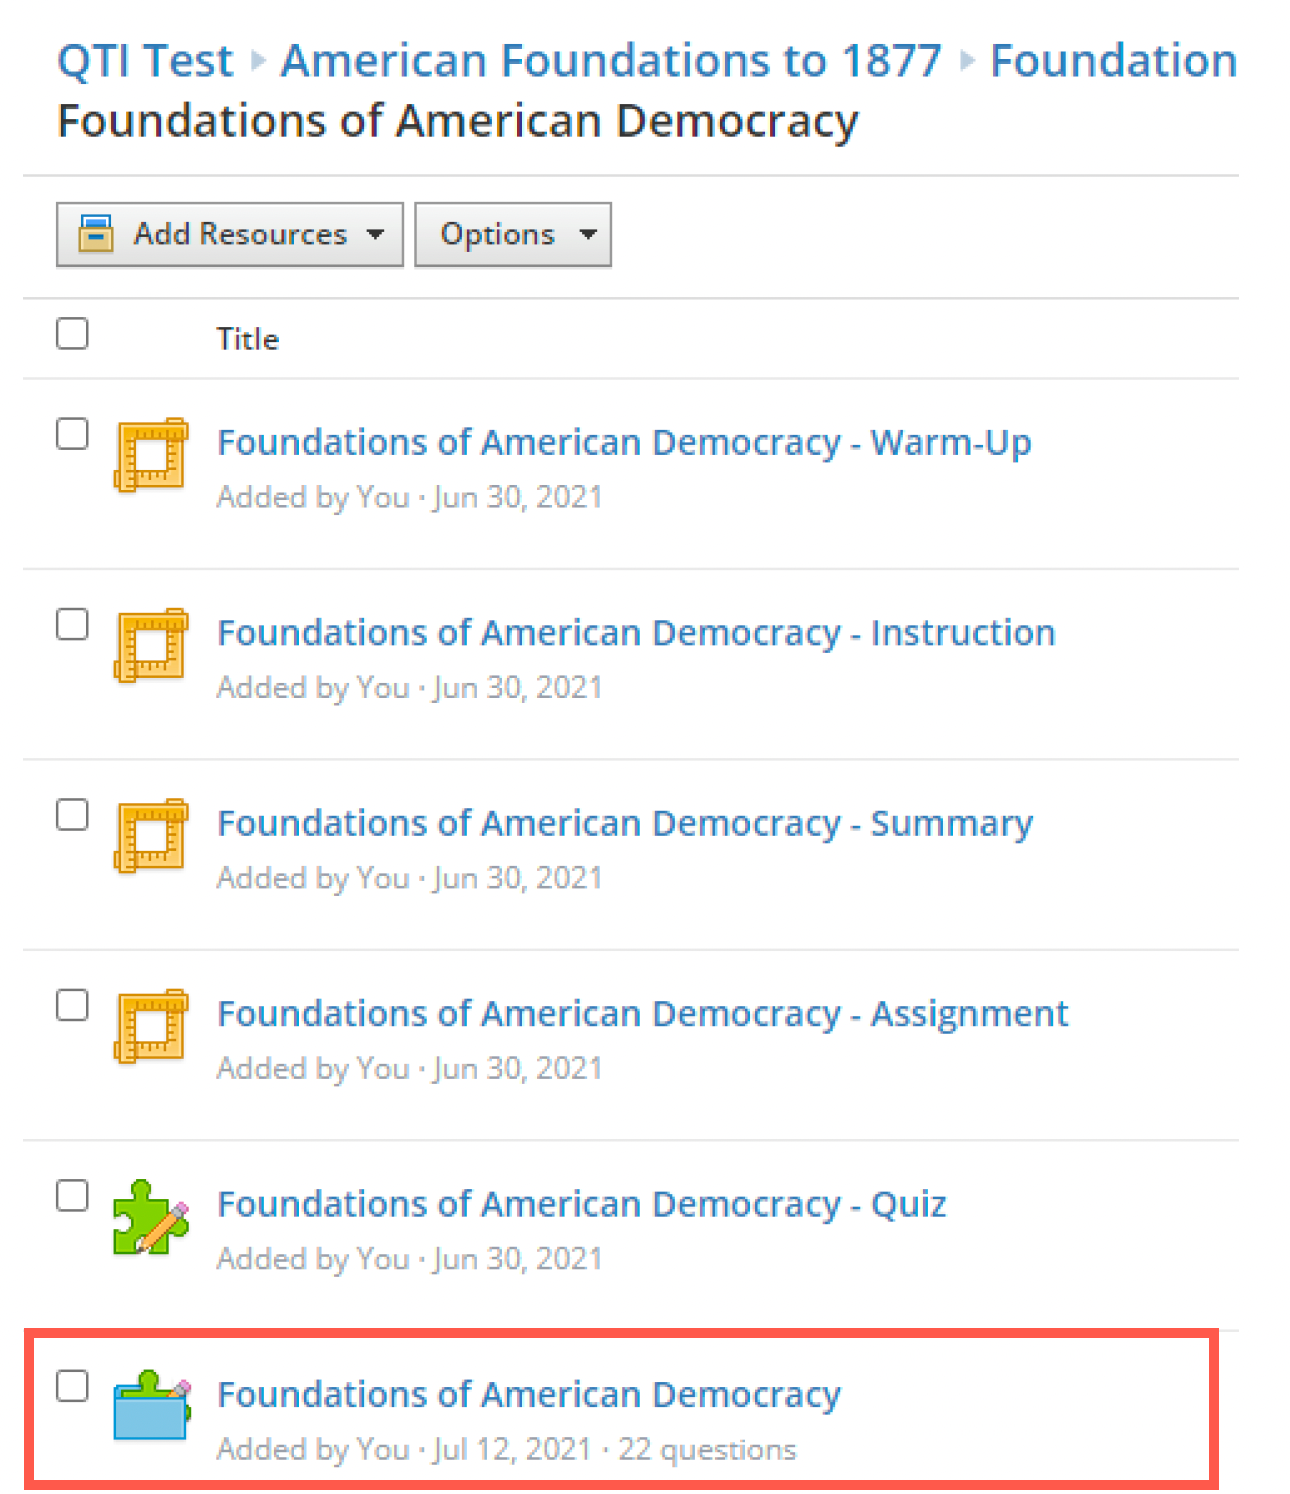
Task: Toggle the select-all checkbox beside Title
Action: coord(72,333)
